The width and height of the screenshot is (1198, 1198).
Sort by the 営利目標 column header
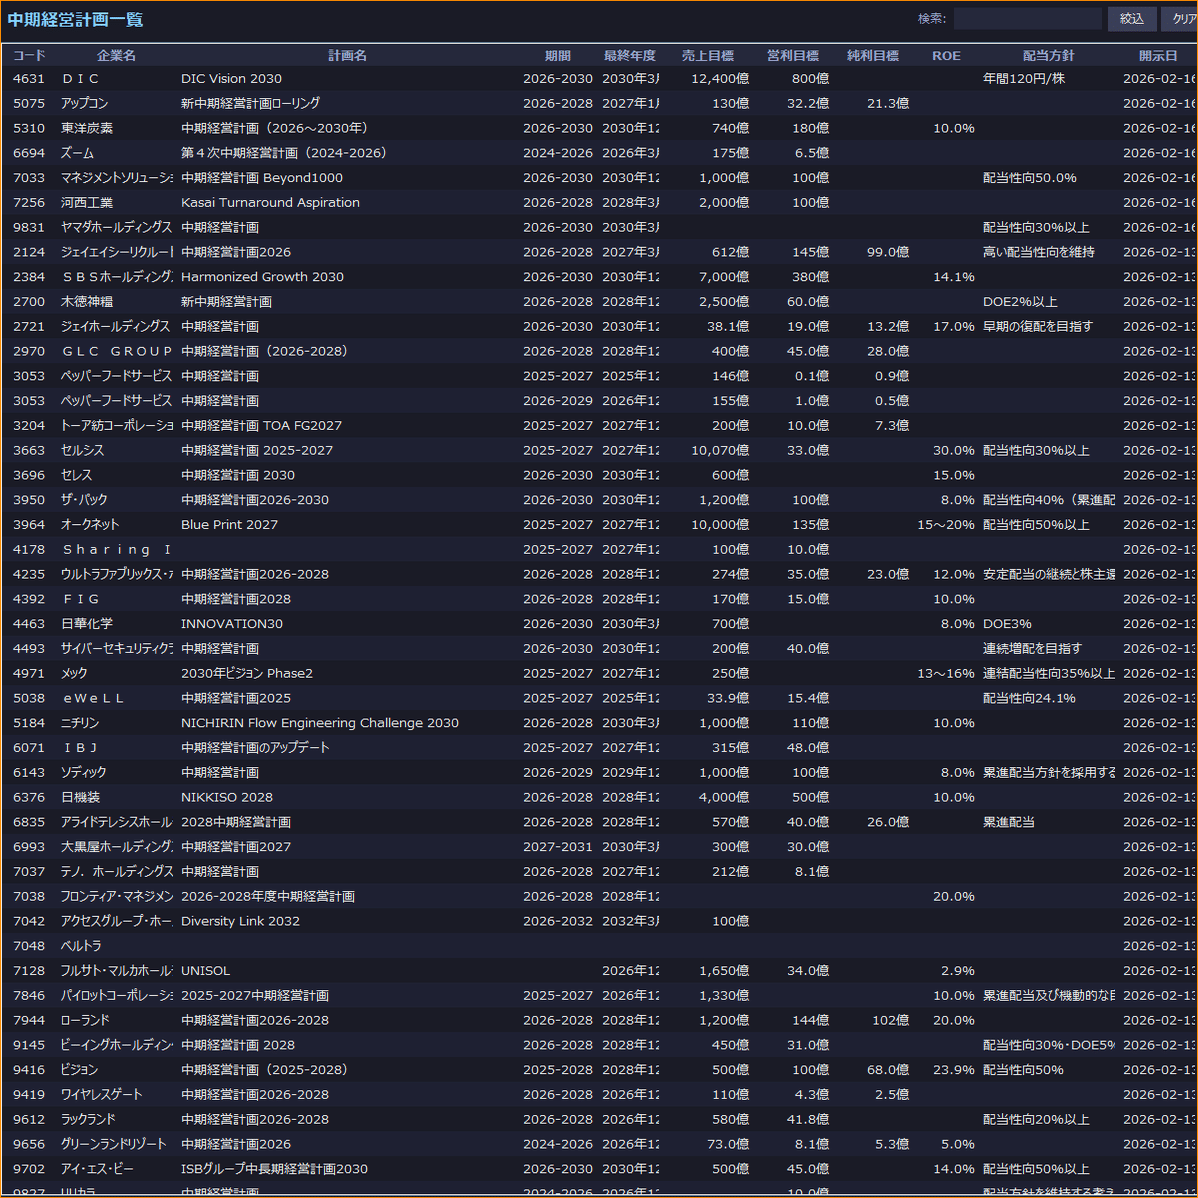coord(792,55)
